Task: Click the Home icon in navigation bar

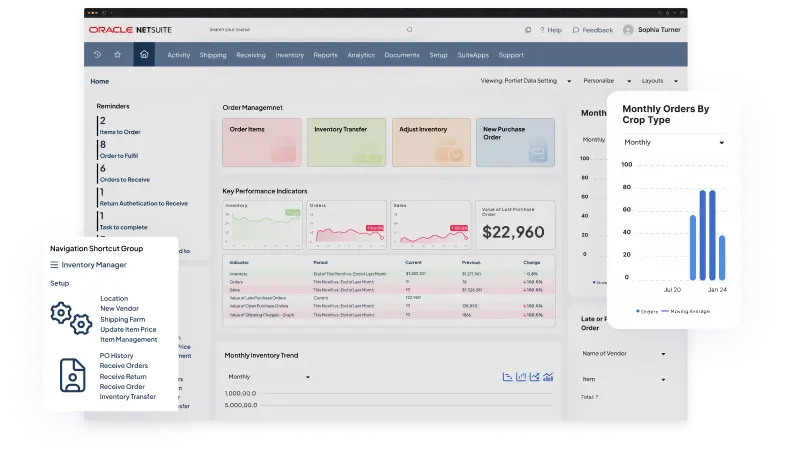Action: click(145, 55)
